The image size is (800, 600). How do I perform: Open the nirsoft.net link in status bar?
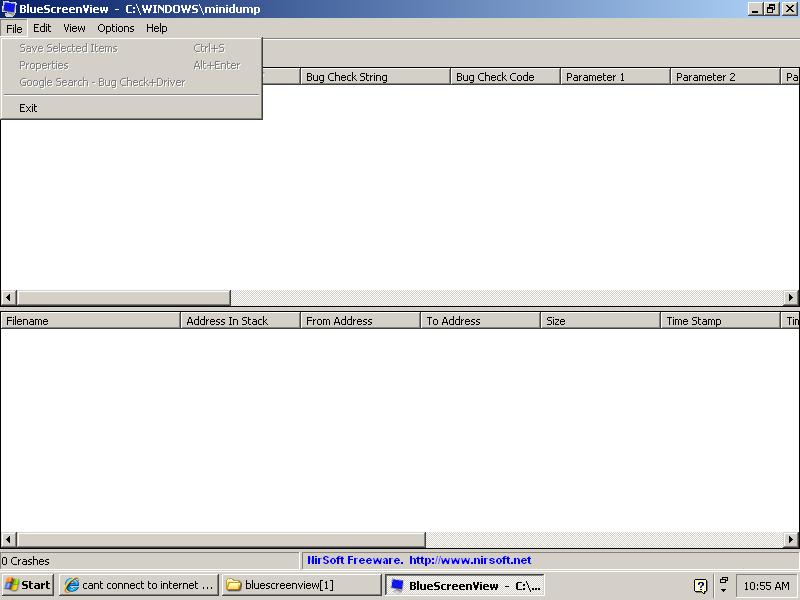470,560
